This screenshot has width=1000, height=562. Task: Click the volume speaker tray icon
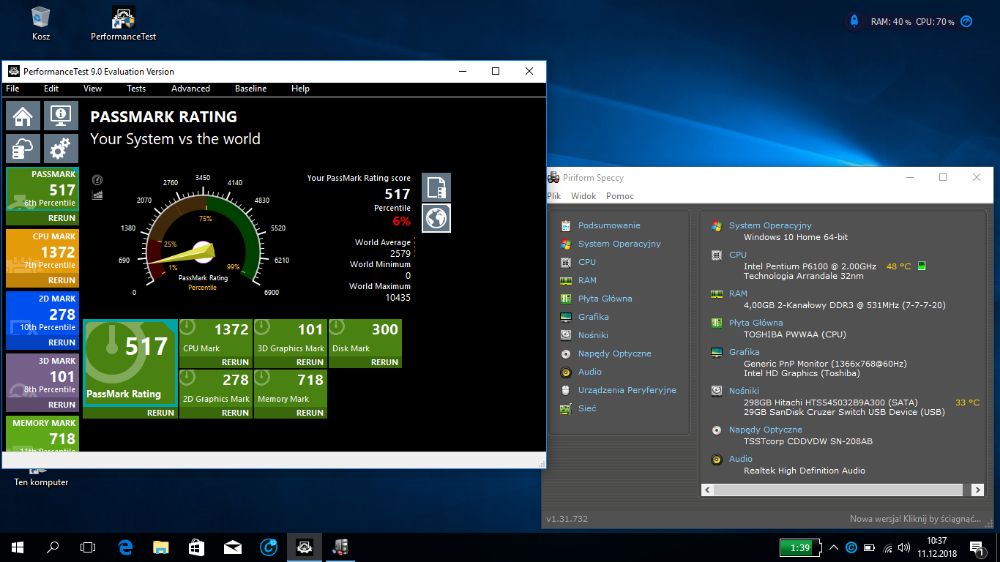904,547
